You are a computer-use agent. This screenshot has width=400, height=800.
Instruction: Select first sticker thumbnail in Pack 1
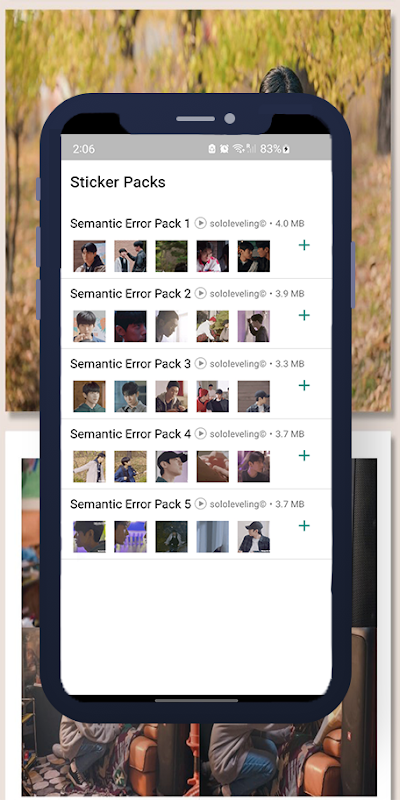pos(89,256)
